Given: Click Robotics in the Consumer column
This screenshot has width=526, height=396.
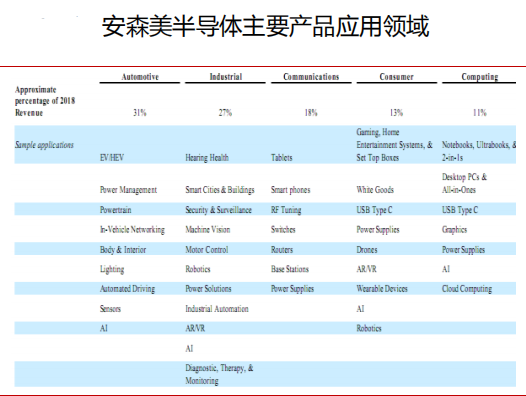Looking at the screenshot, I should coord(369,328).
